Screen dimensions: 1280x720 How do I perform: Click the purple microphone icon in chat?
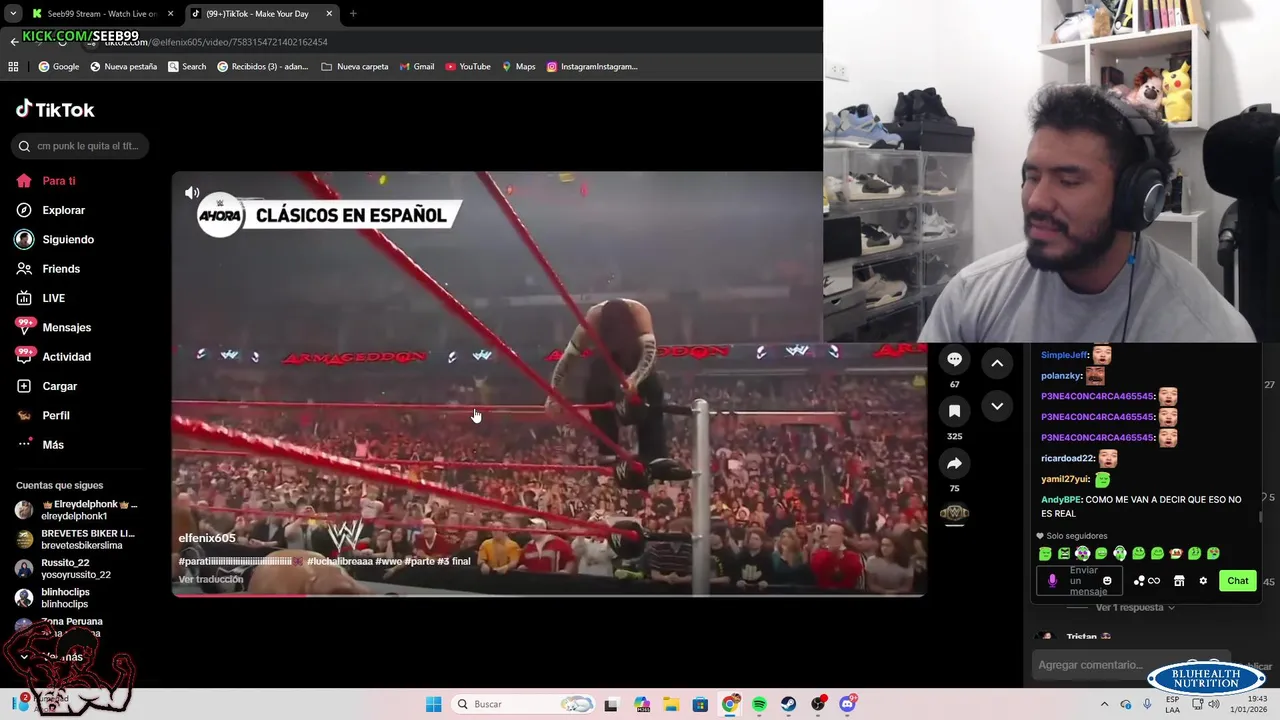[1052, 581]
